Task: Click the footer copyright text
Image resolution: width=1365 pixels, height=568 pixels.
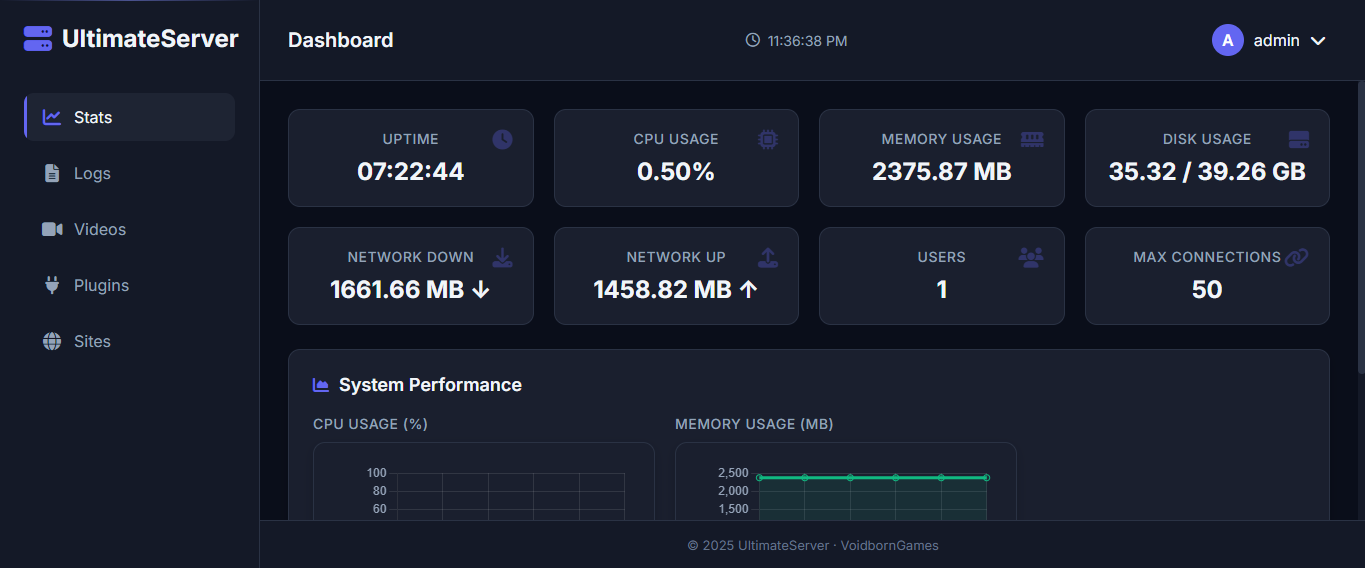Action: point(813,546)
